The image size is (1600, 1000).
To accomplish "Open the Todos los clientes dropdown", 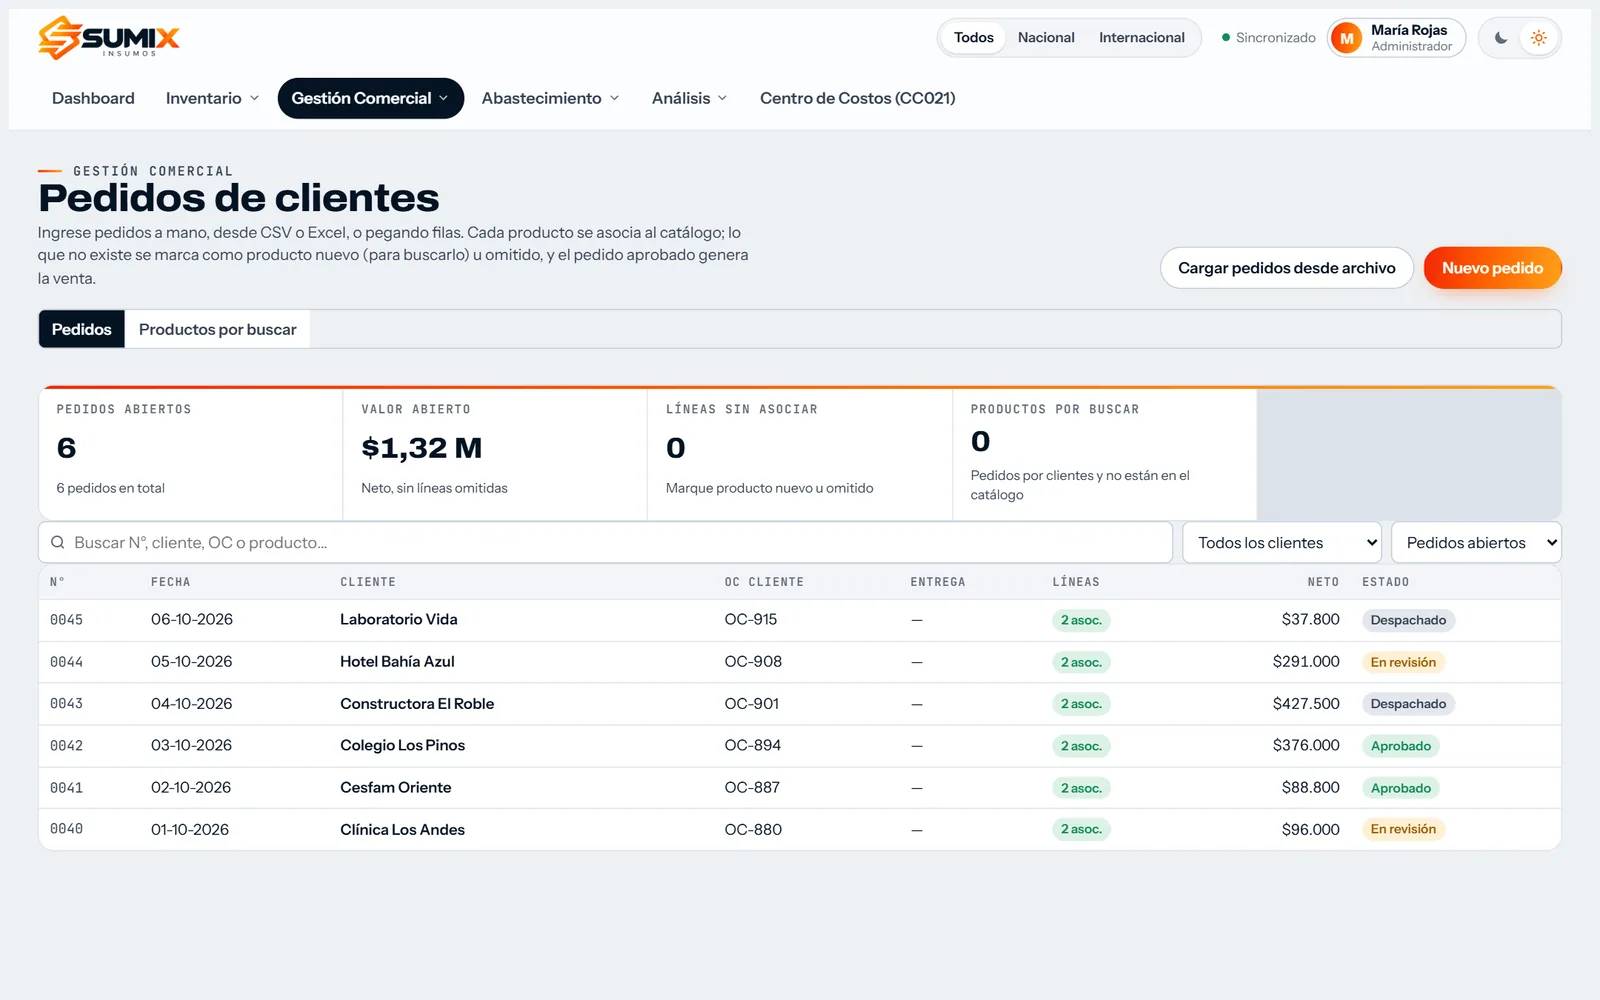I will pyautogui.click(x=1282, y=542).
